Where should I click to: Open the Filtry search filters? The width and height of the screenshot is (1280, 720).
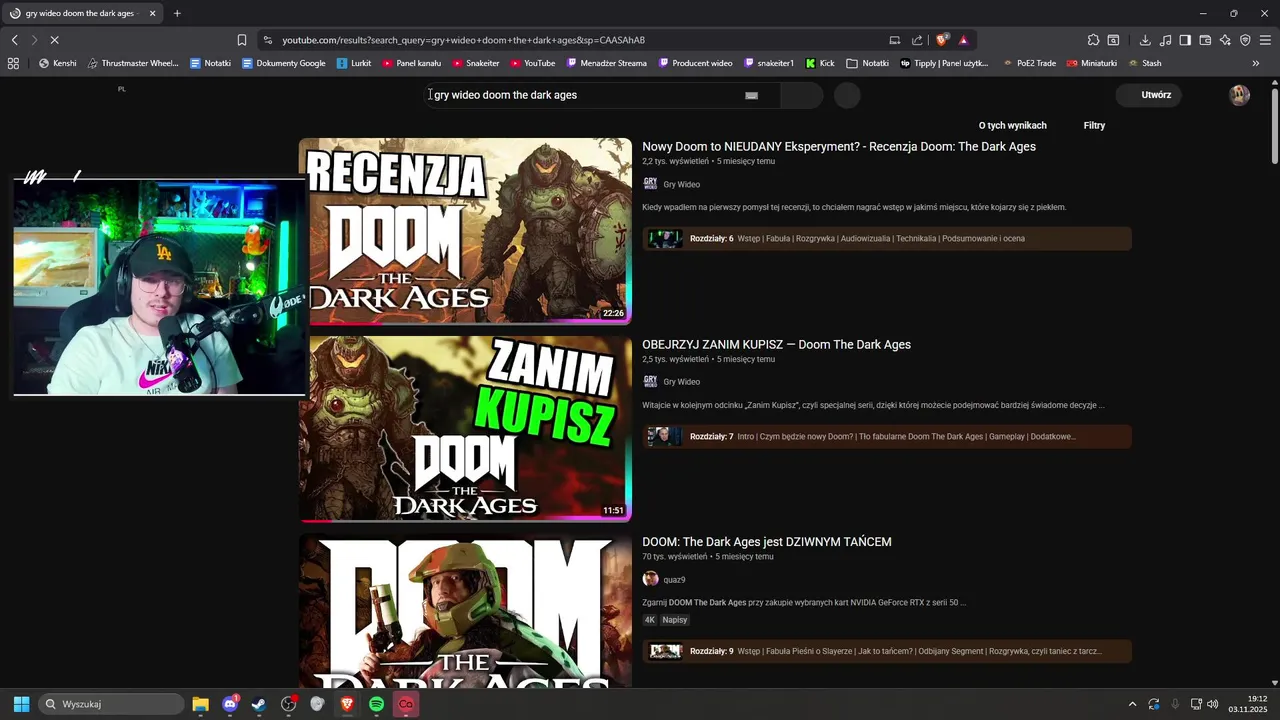1094,125
